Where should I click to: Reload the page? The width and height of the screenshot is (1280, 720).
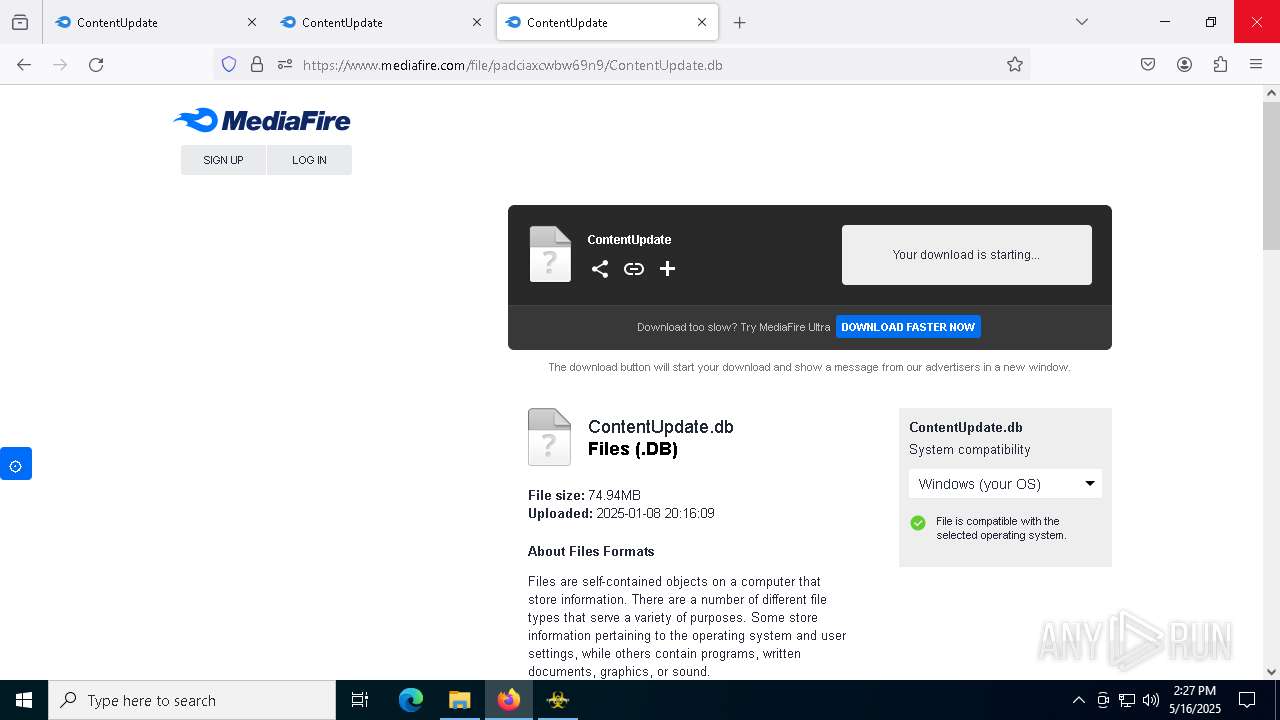pyautogui.click(x=96, y=64)
